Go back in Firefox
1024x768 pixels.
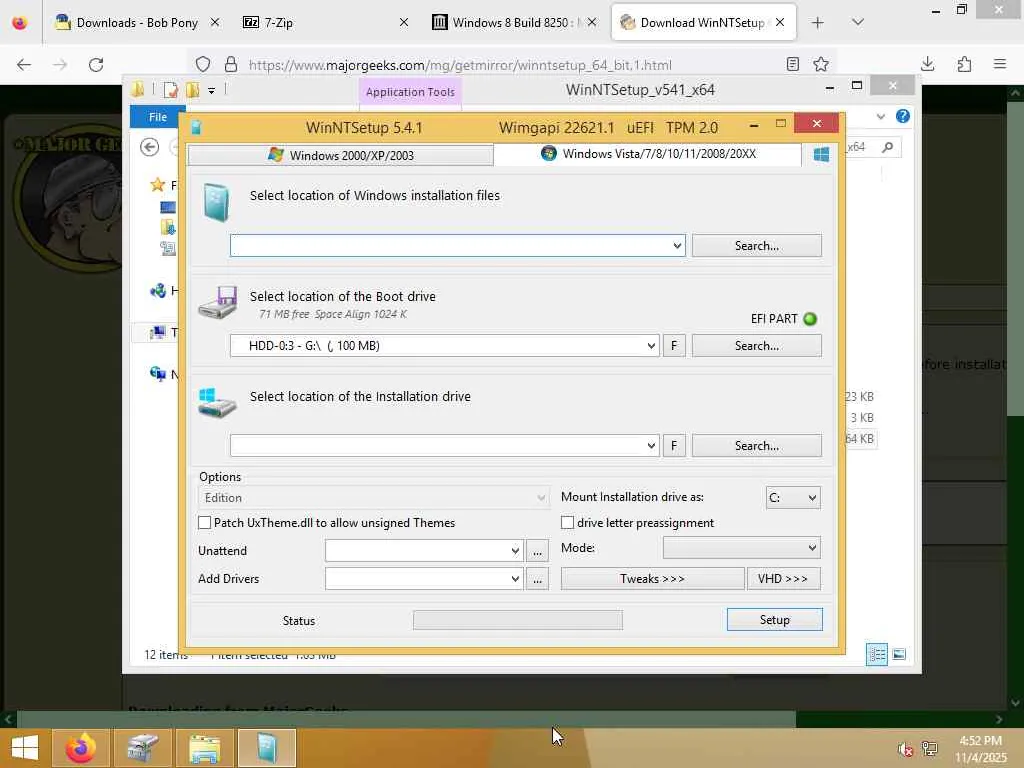point(24,65)
